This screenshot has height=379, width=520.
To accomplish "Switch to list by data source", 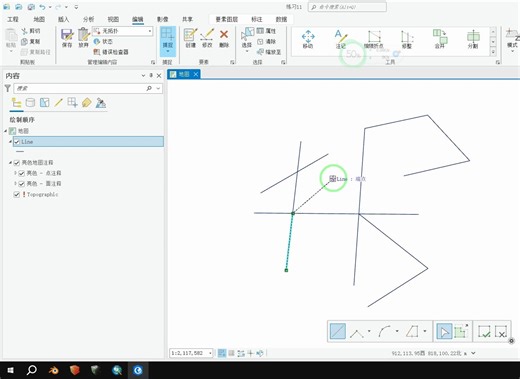I will (30, 103).
